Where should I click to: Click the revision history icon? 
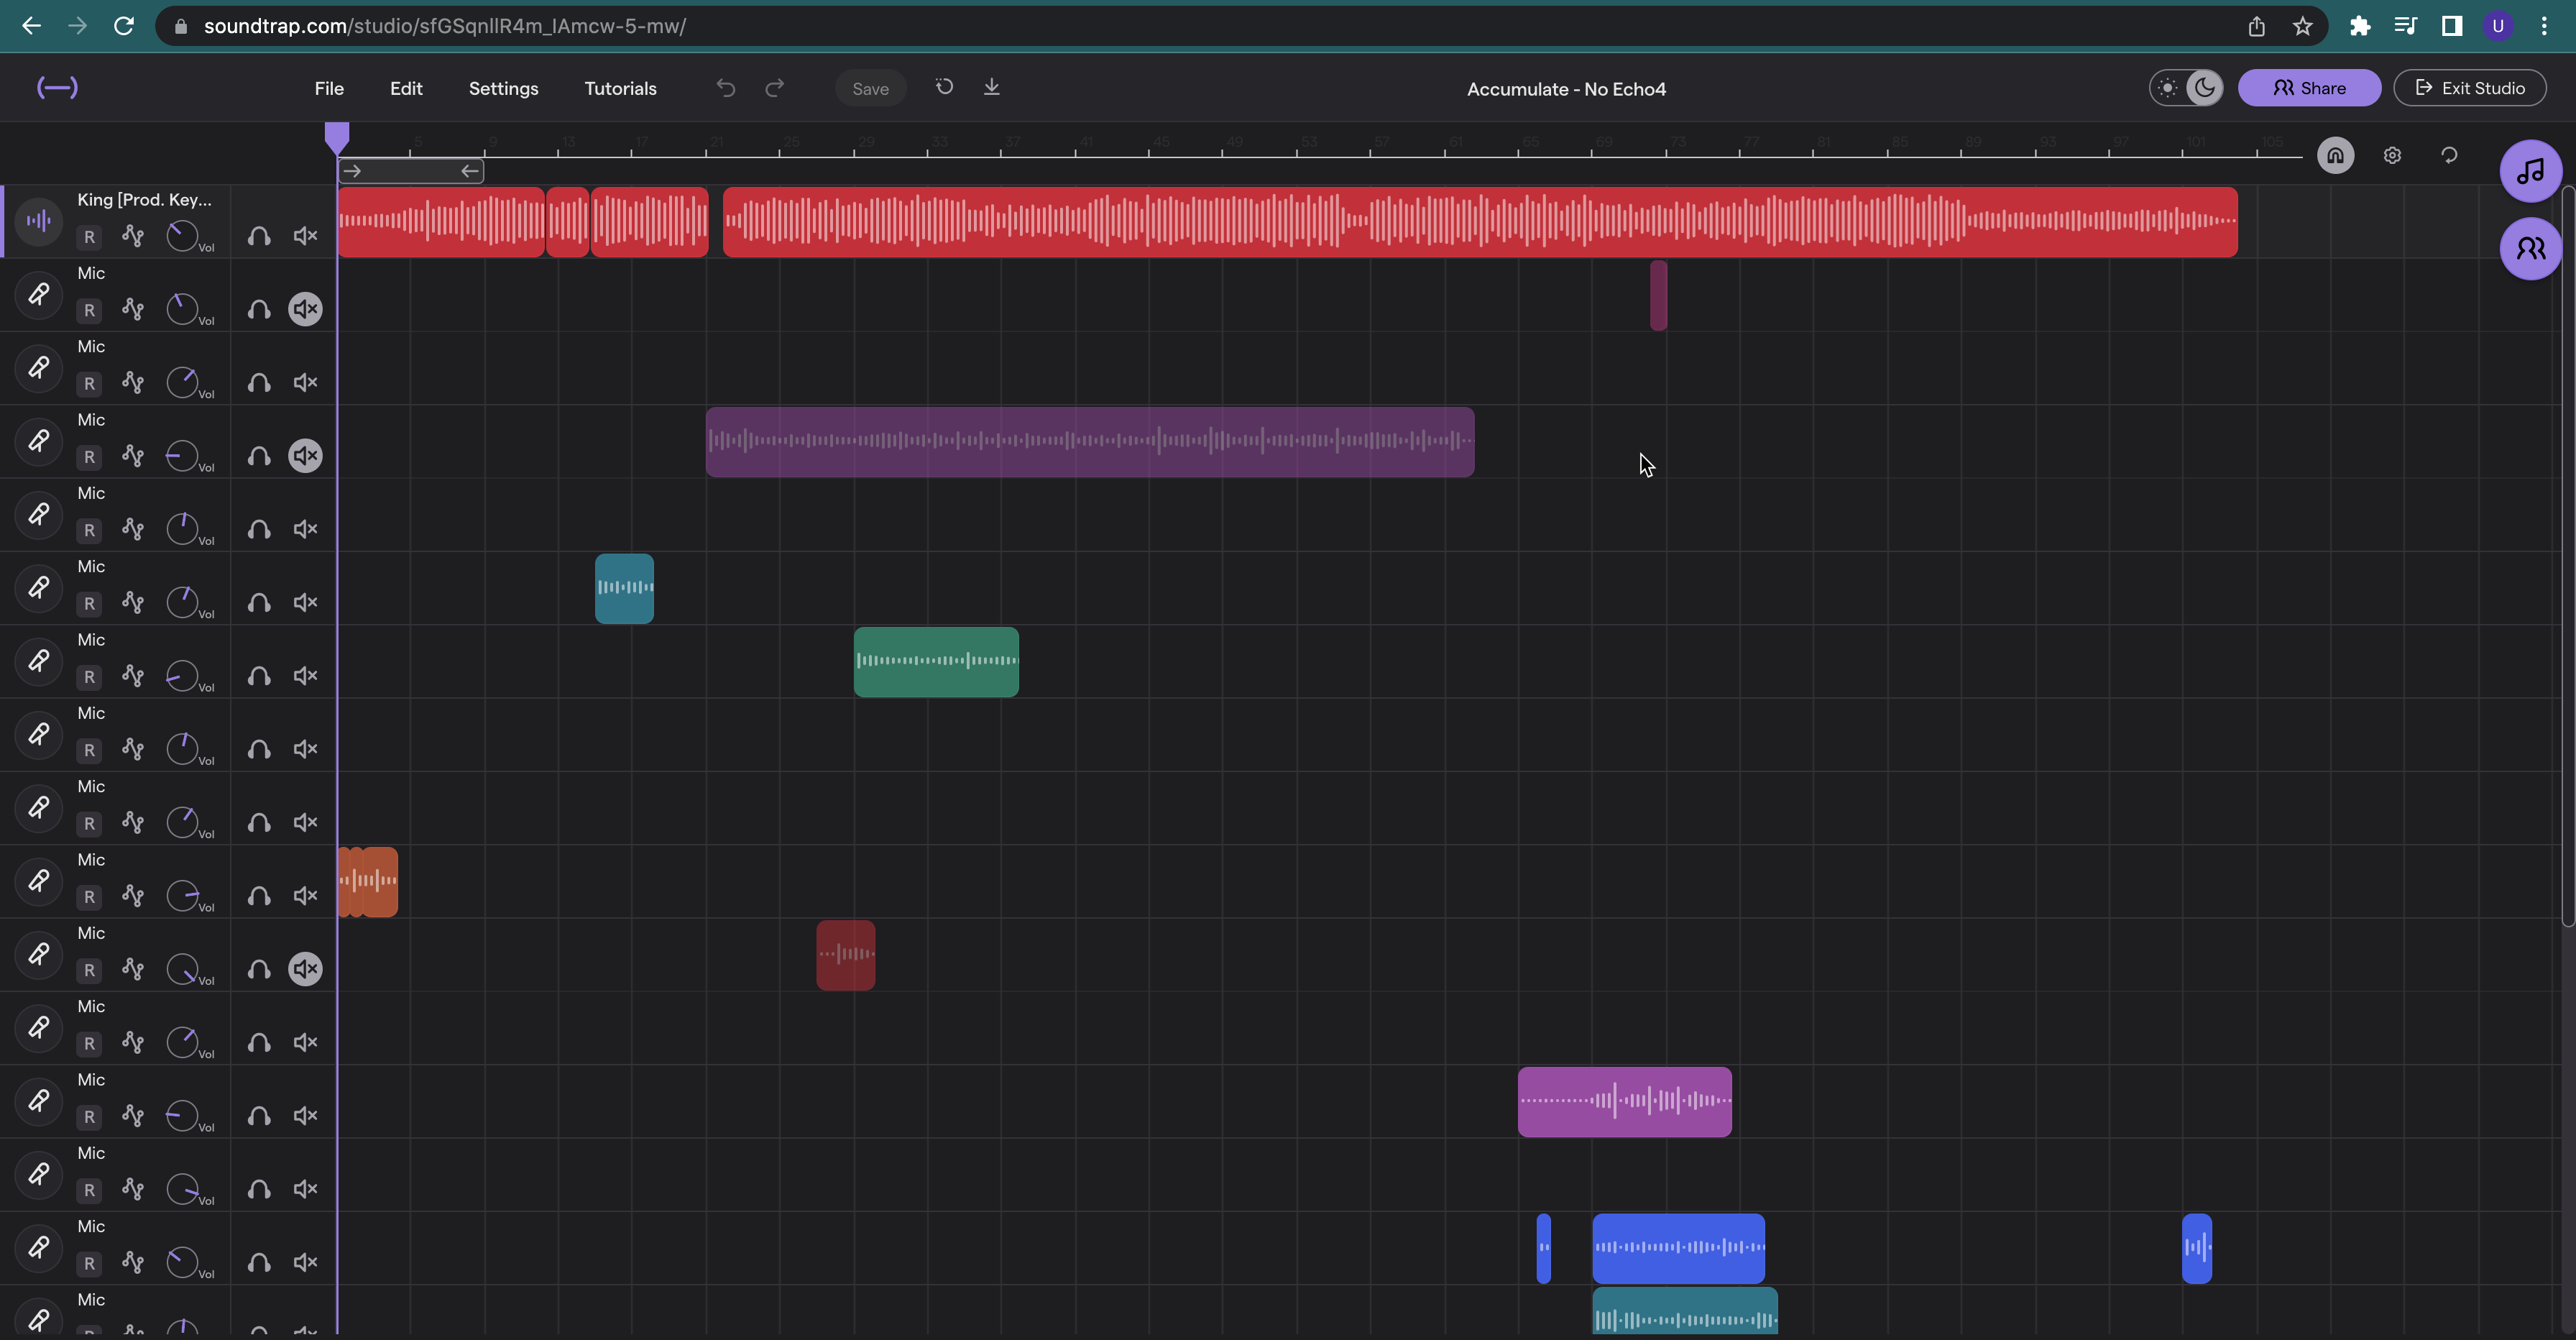[x=944, y=87]
